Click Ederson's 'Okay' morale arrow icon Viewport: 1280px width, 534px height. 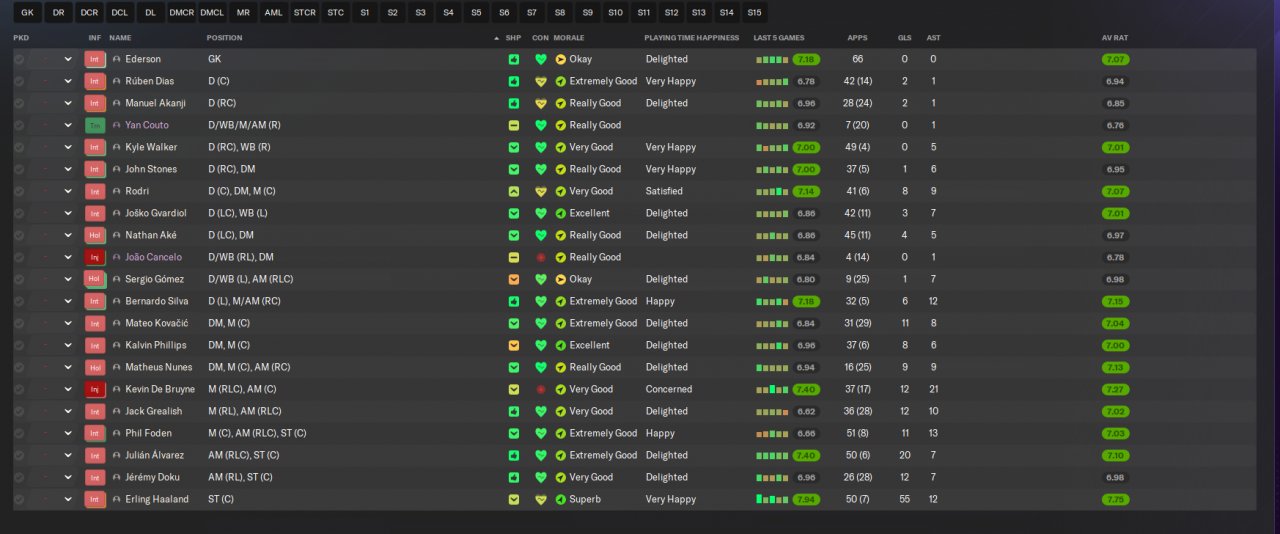(x=561, y=59)
